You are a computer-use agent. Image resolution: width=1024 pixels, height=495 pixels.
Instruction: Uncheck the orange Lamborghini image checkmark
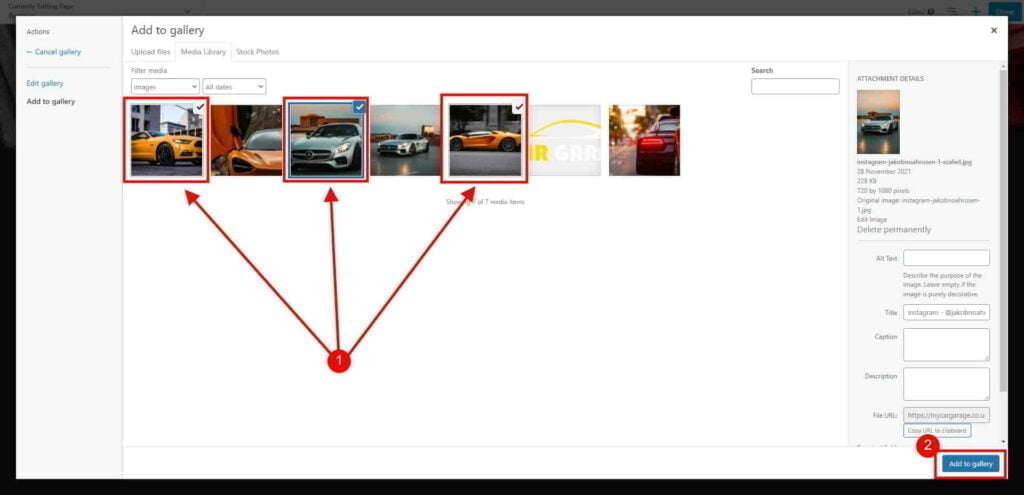[x=518, y=107]
